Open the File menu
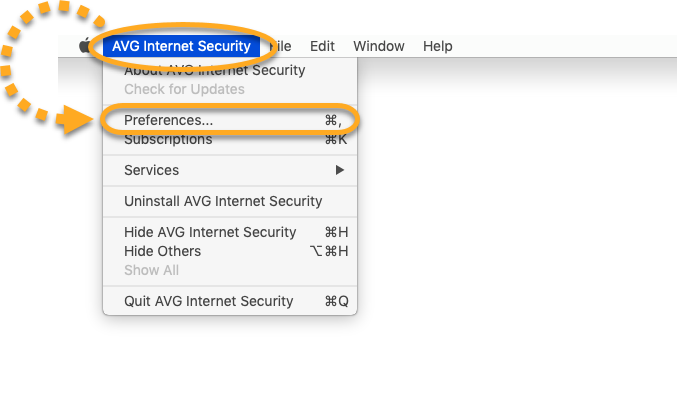The image size is (677, 395). [280, 46]
